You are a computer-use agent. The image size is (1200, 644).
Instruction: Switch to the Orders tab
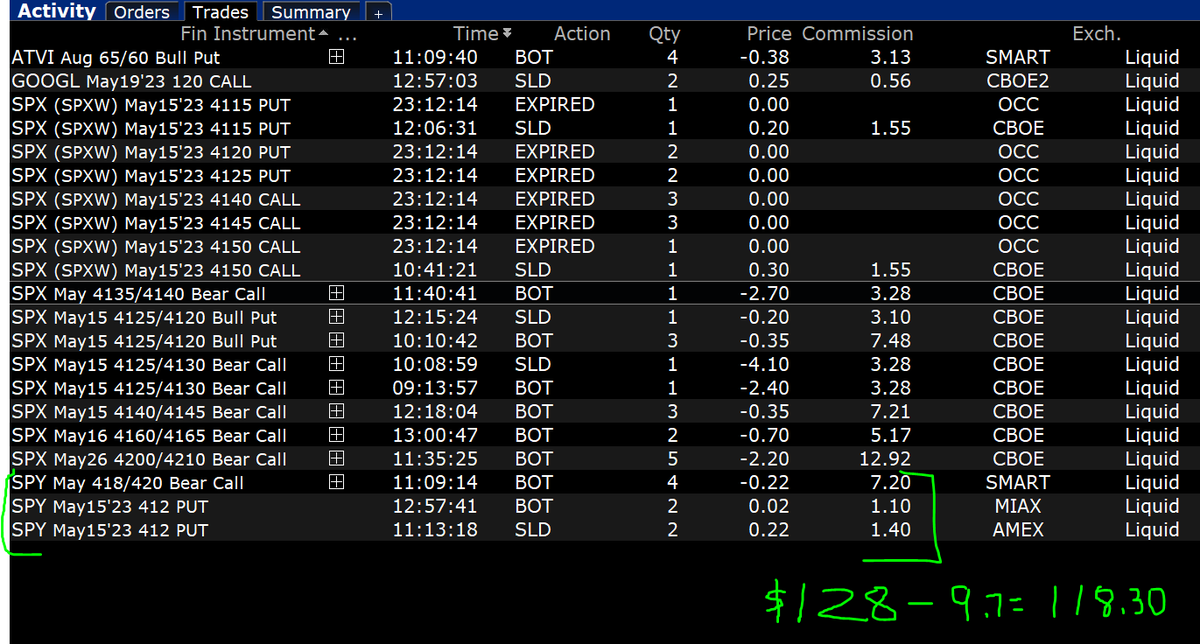[x=142, y=12]
